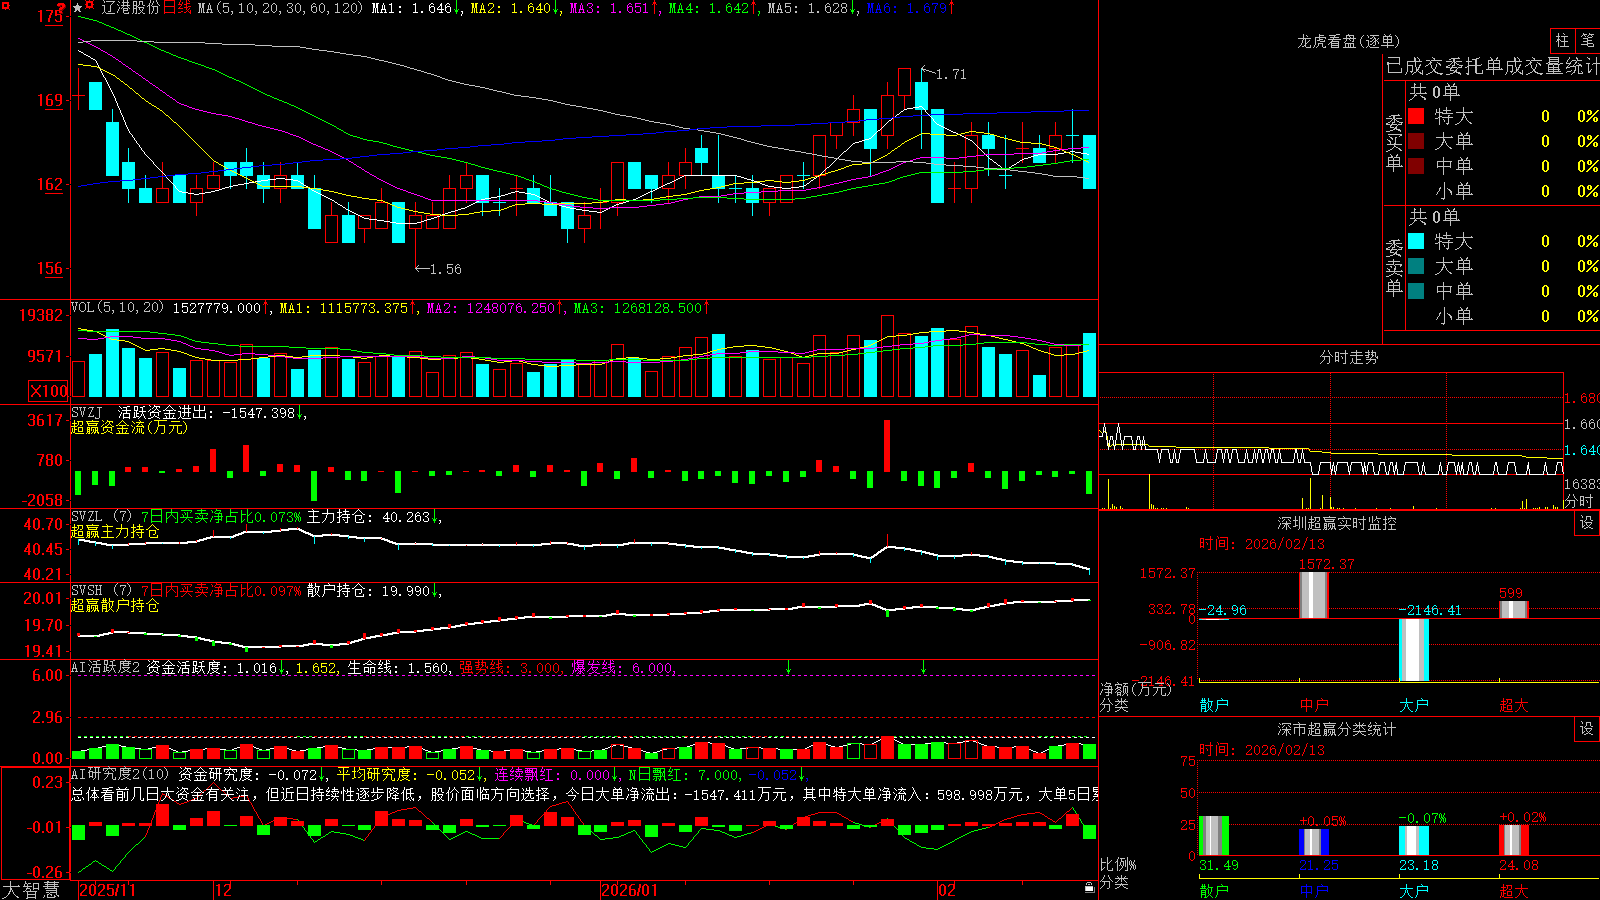This screenshot has height=900, width=1600.
Task: Open 设 settings for 深市超赢分类统计
Action: pos(1587,730)
